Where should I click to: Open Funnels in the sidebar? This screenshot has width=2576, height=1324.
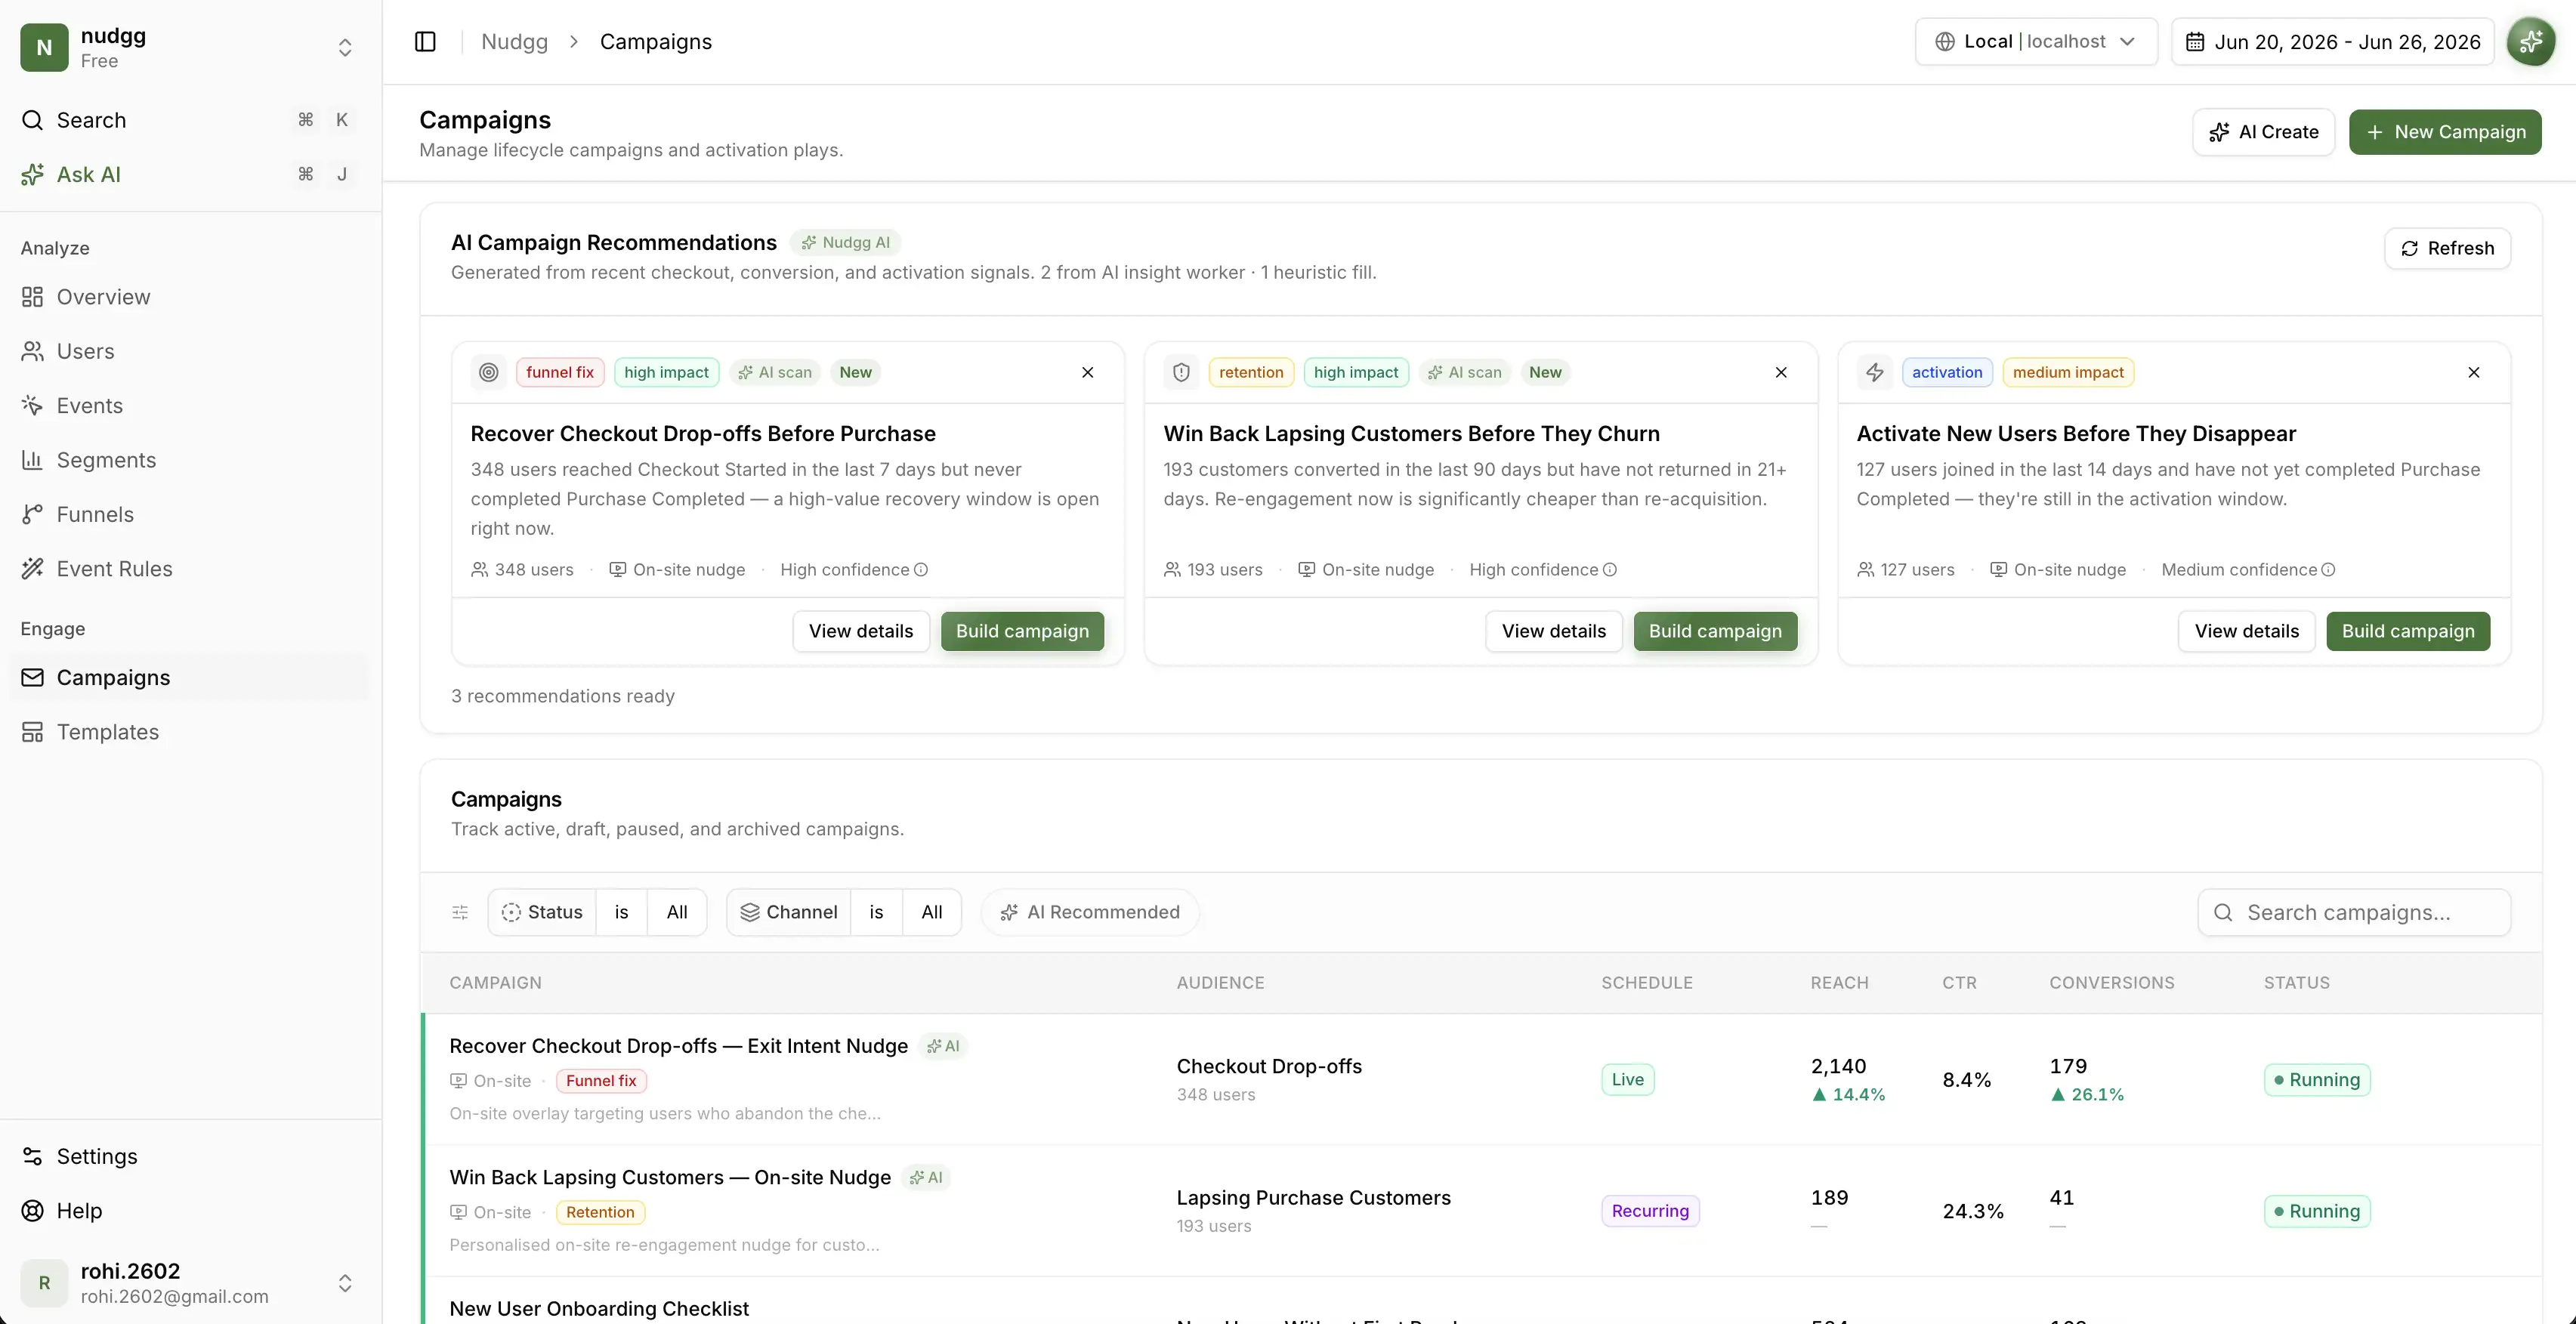point(190,514)
